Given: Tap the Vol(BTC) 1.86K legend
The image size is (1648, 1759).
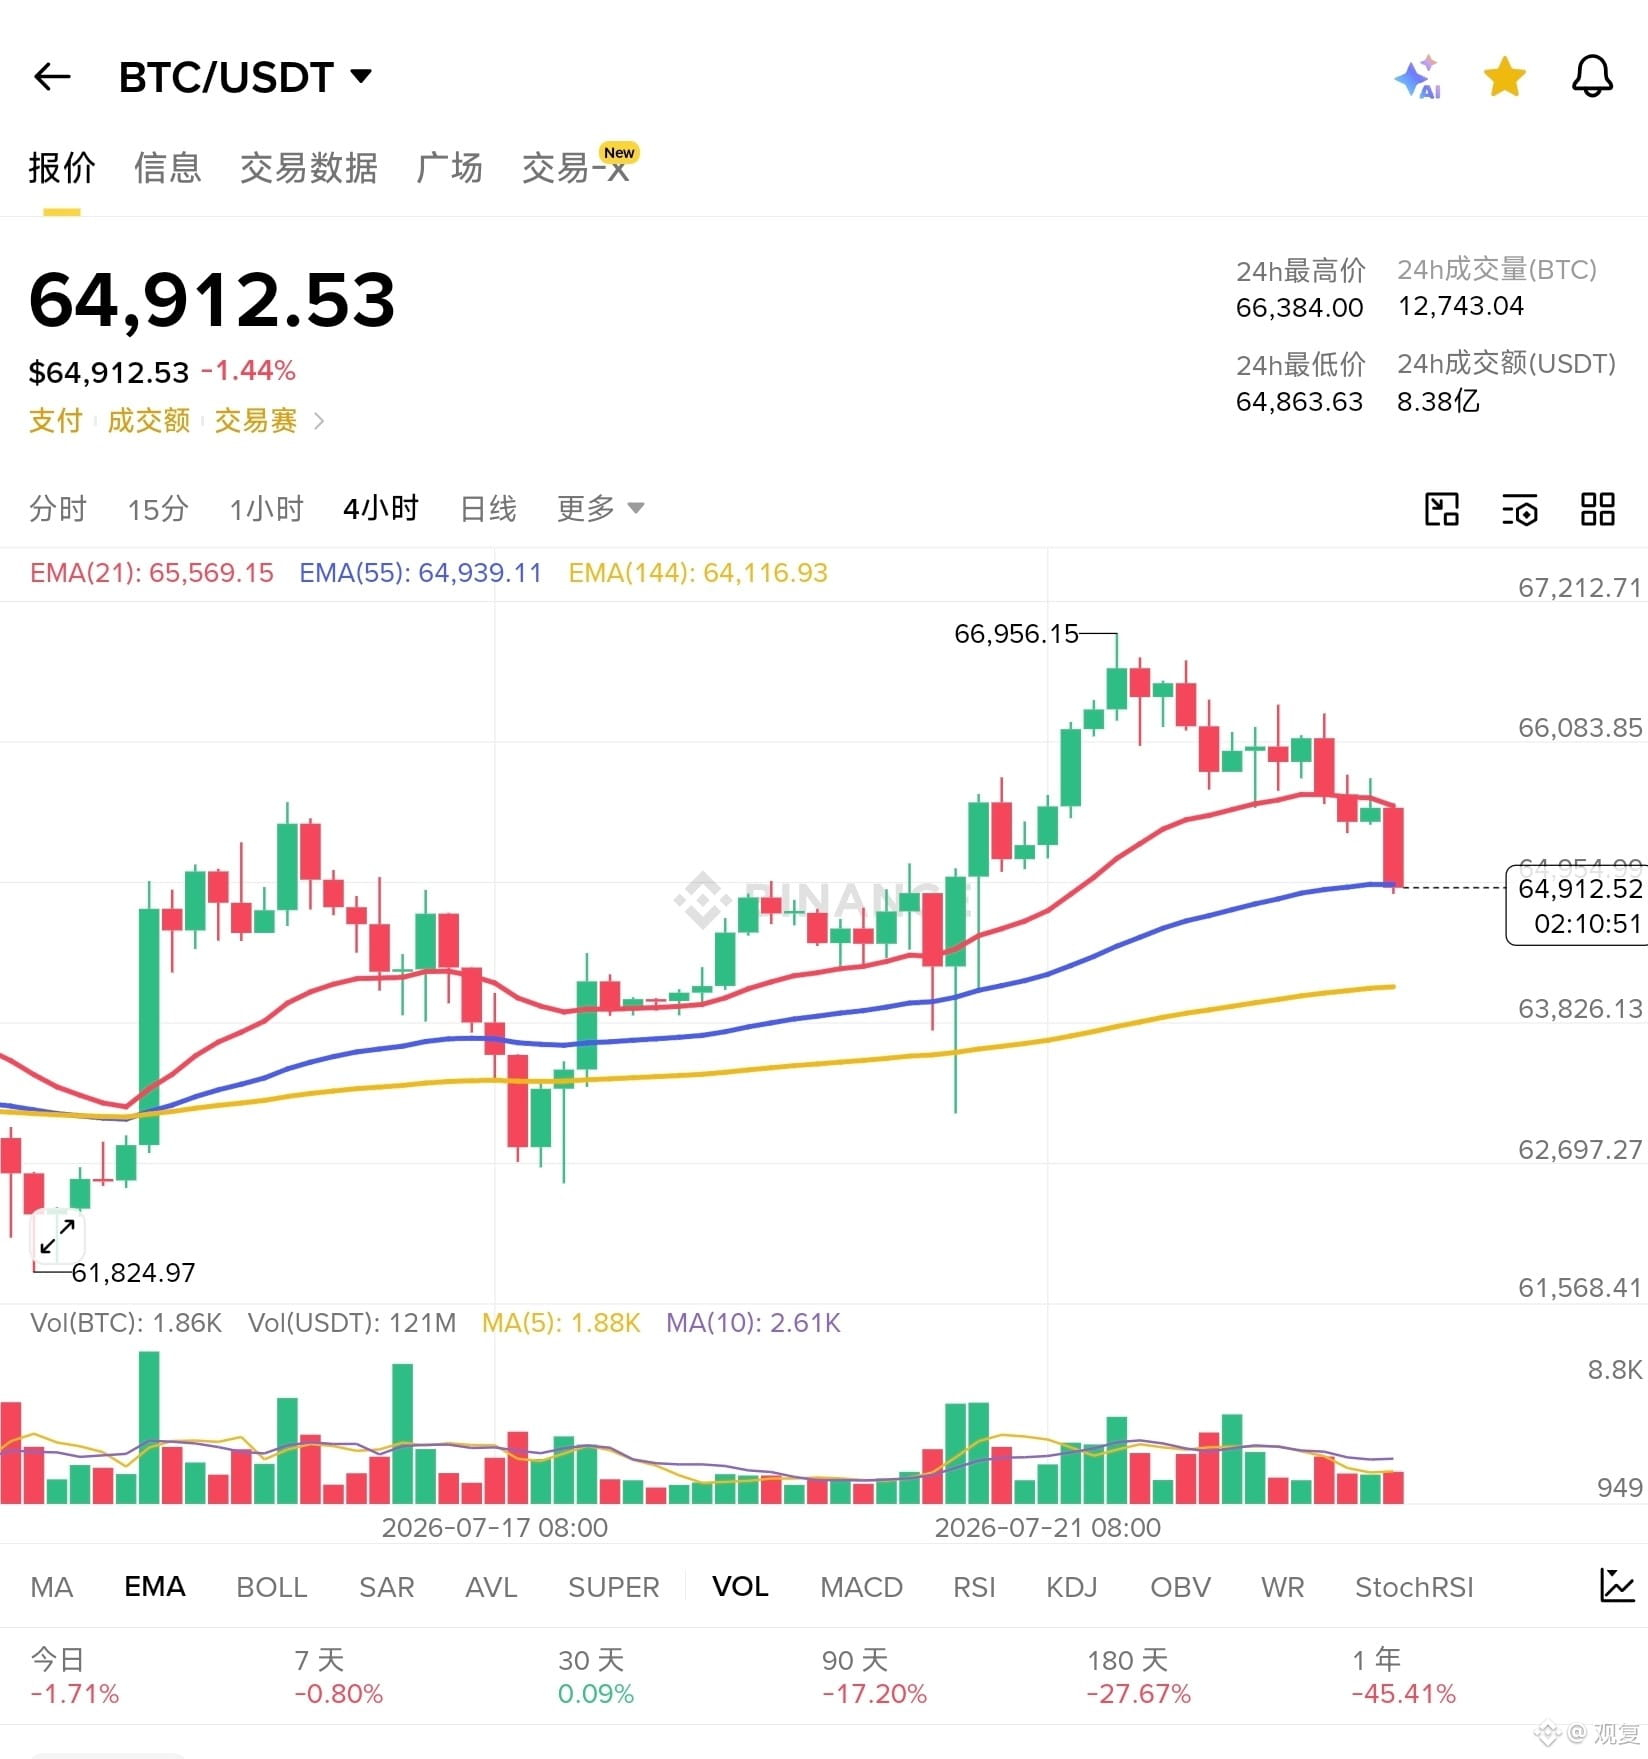Looking at the screenshot, I should (x=126, y=1323).
